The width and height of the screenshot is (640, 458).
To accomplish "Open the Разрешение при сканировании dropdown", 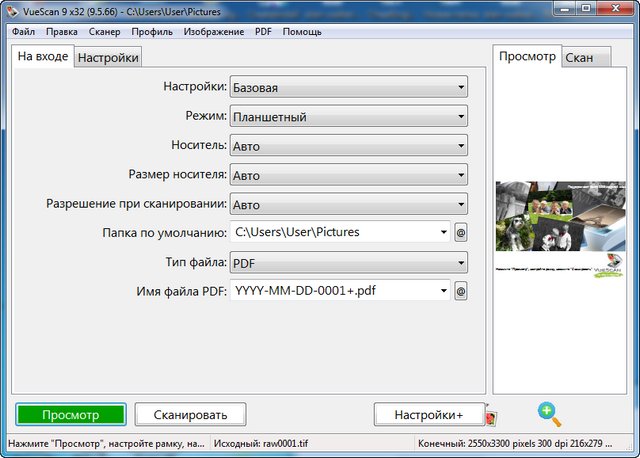I will pyautogui.click(x=348, y=204).
